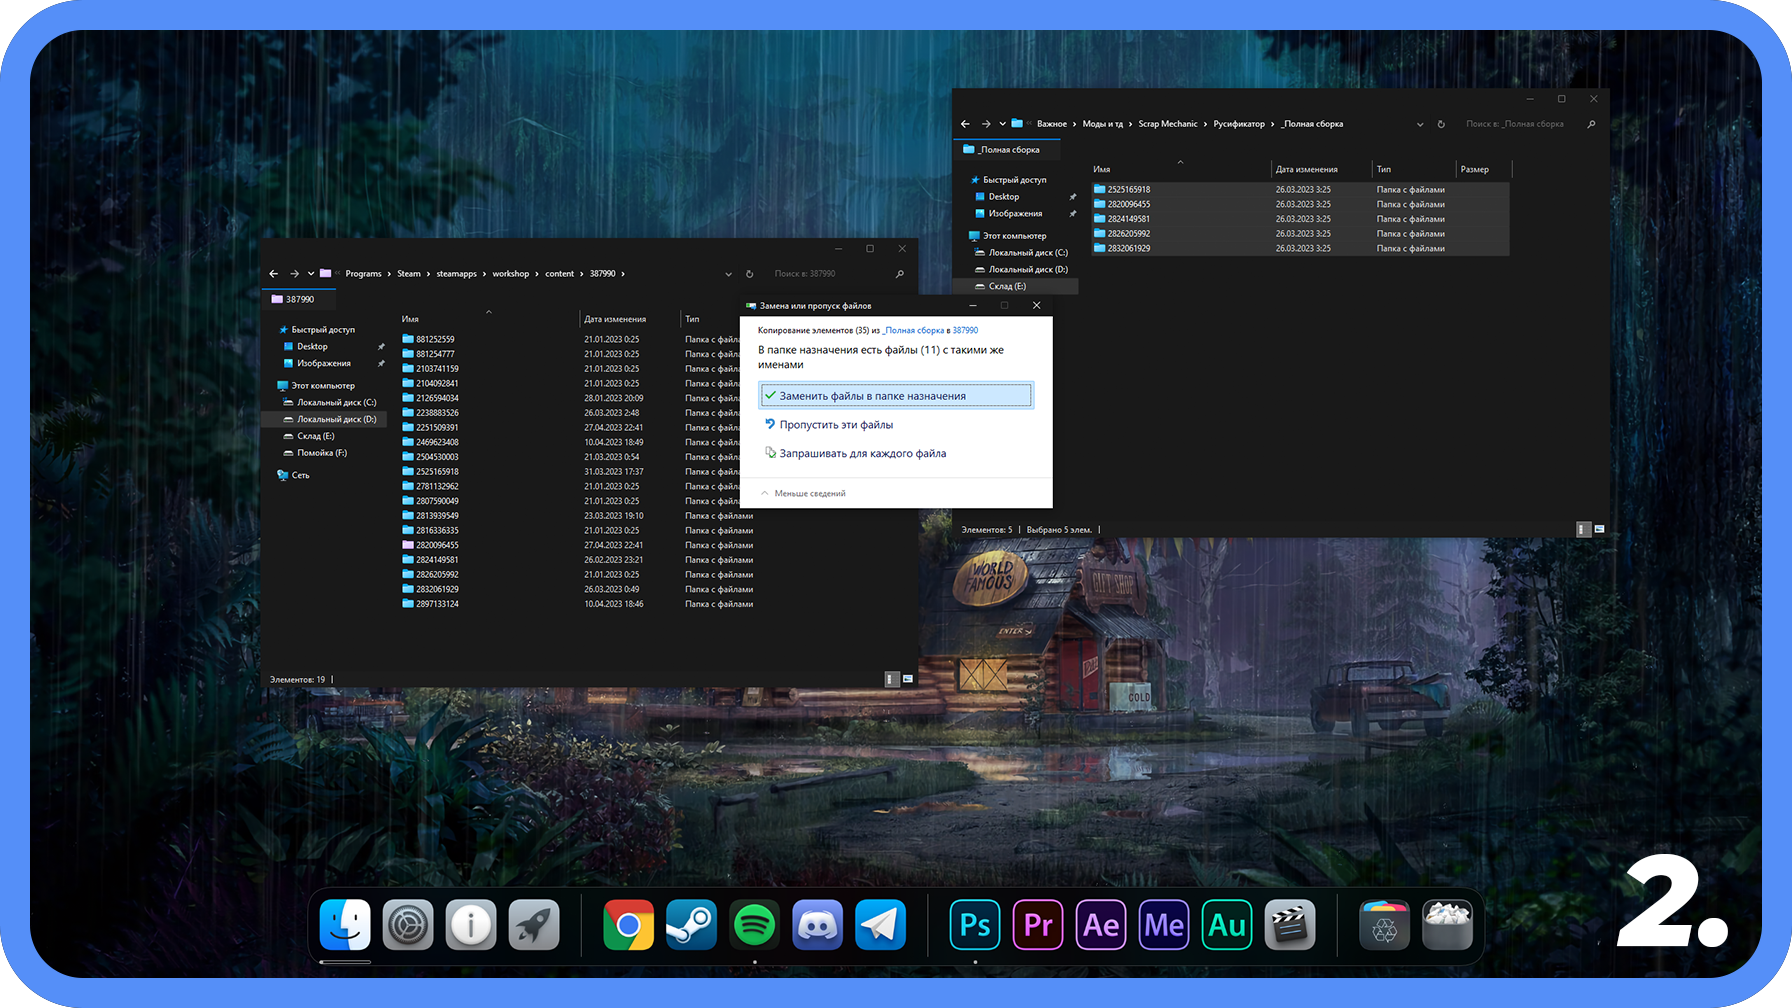Launch Adobe Premiere Pro from the dock
The image size is (1792, 1008).
pos(1038,925)
